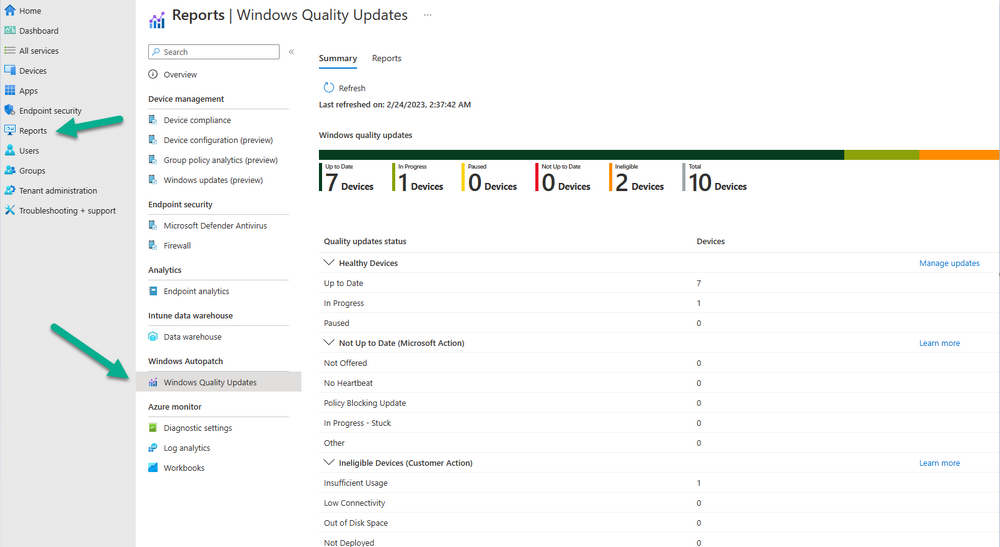Select the Not Offered row
The image size is (1000, 547).
659,363
